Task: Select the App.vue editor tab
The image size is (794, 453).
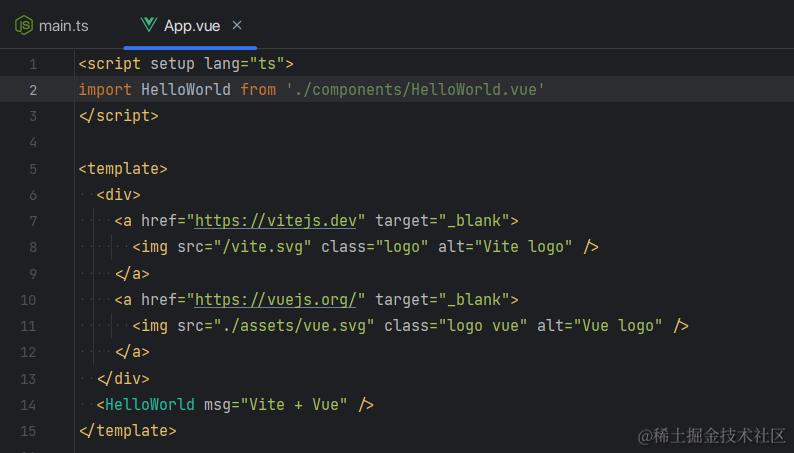Action: (x=190, y=25)
